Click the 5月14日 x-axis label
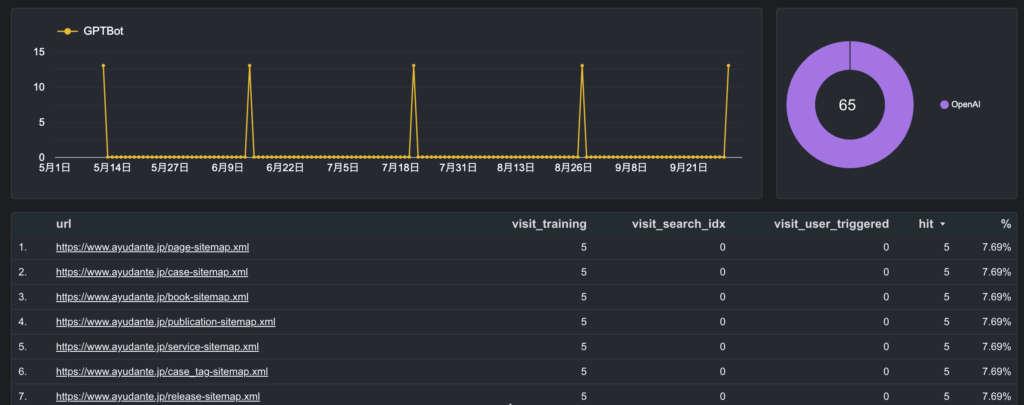Viewport: 1024px width, 405px height. [112, 168]
